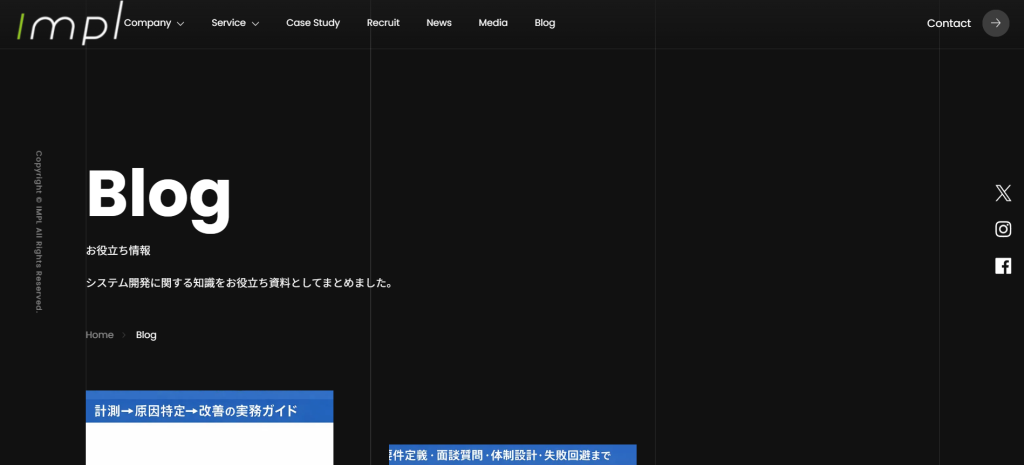Expand the chevron next to Company
Image resolution: width=1024 pixels, height=465 pixels.
[x=181, y=24]
